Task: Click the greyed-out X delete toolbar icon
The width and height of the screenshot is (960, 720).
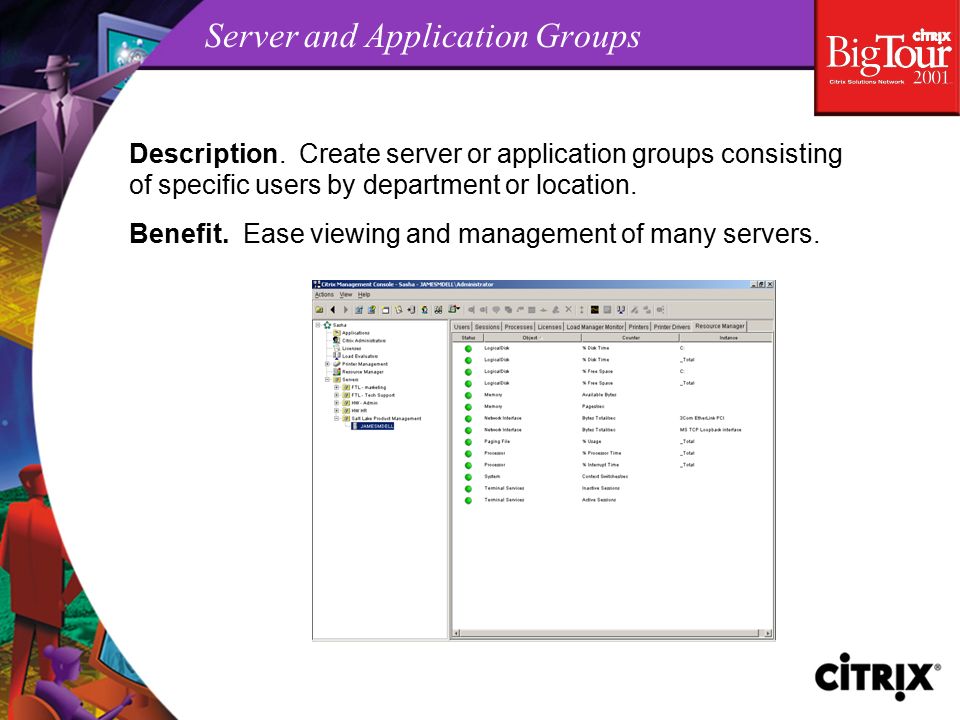Action: (568, 309)
